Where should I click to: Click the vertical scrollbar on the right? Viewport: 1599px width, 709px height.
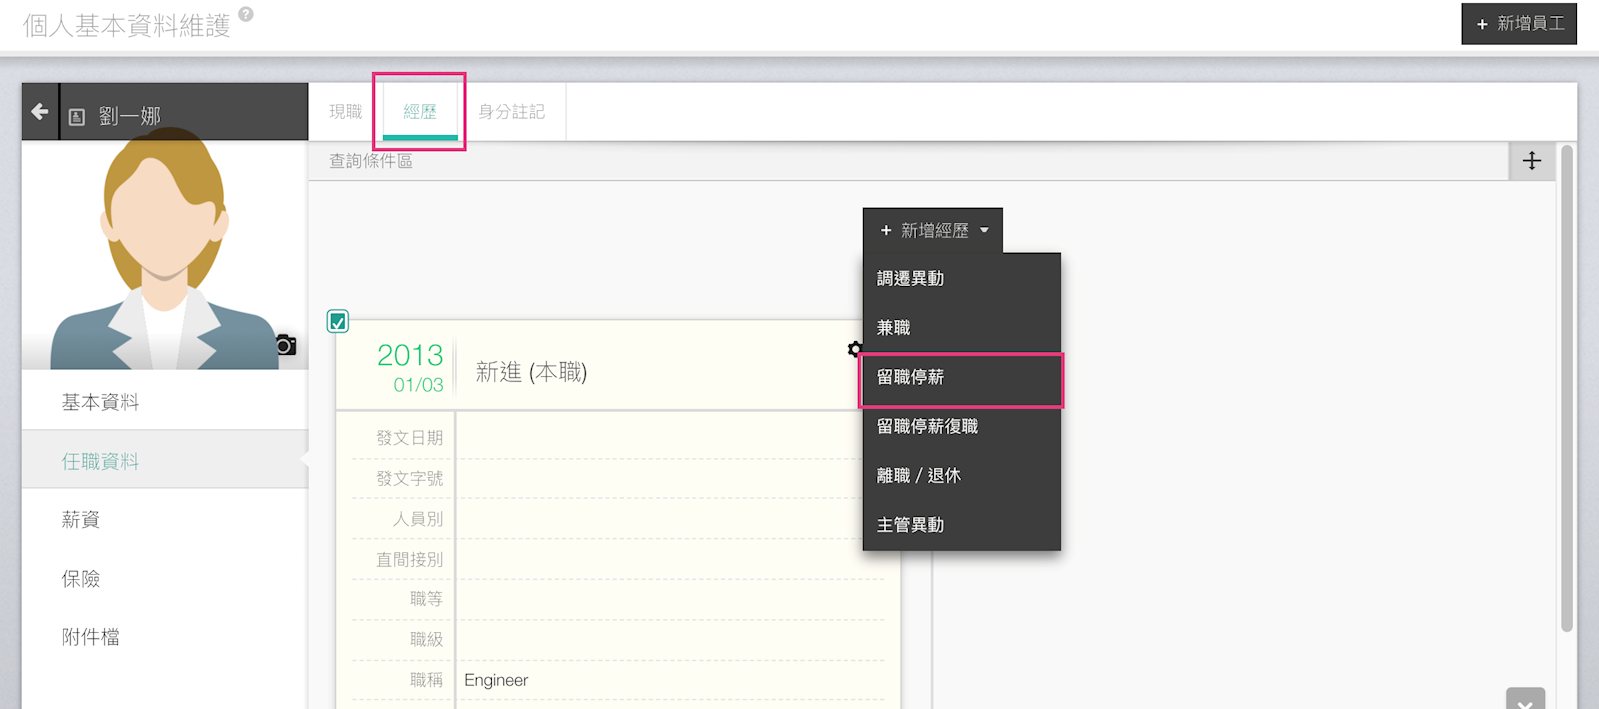pyautogui.click(x=1567, y=390)
